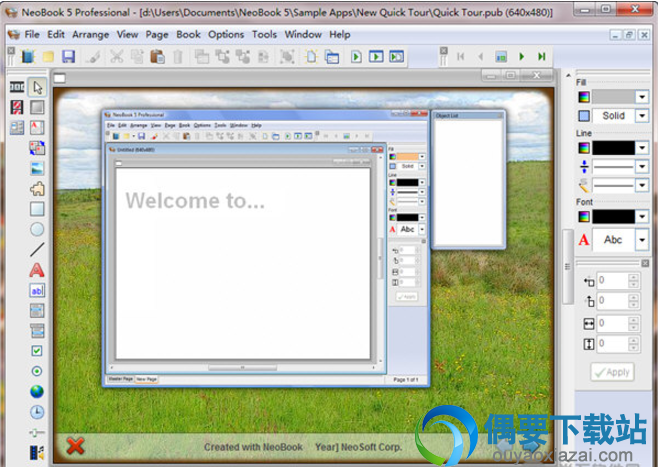Viewport: 658px width, 467px height.
Task: Select the Text Entry field tool
Action: pos(37,290)
